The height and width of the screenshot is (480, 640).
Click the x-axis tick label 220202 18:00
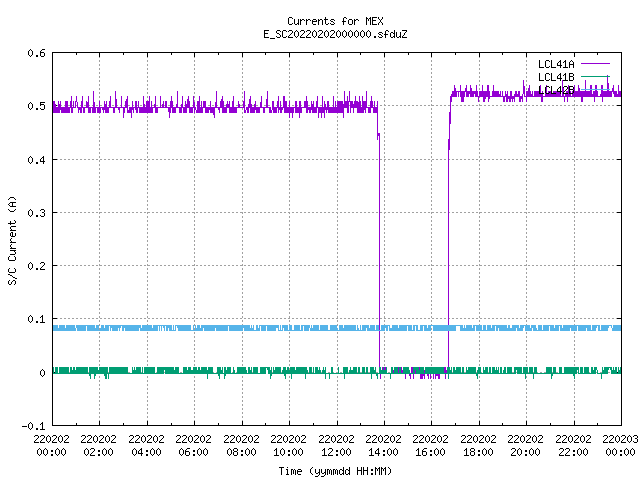[478, 445]
